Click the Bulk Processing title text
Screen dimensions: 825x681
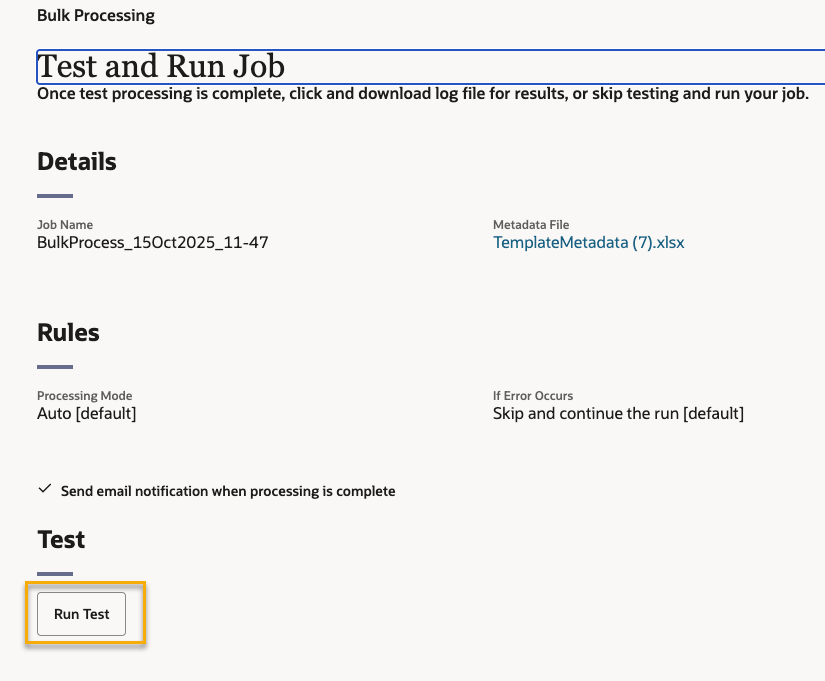(x=96, y=16)
